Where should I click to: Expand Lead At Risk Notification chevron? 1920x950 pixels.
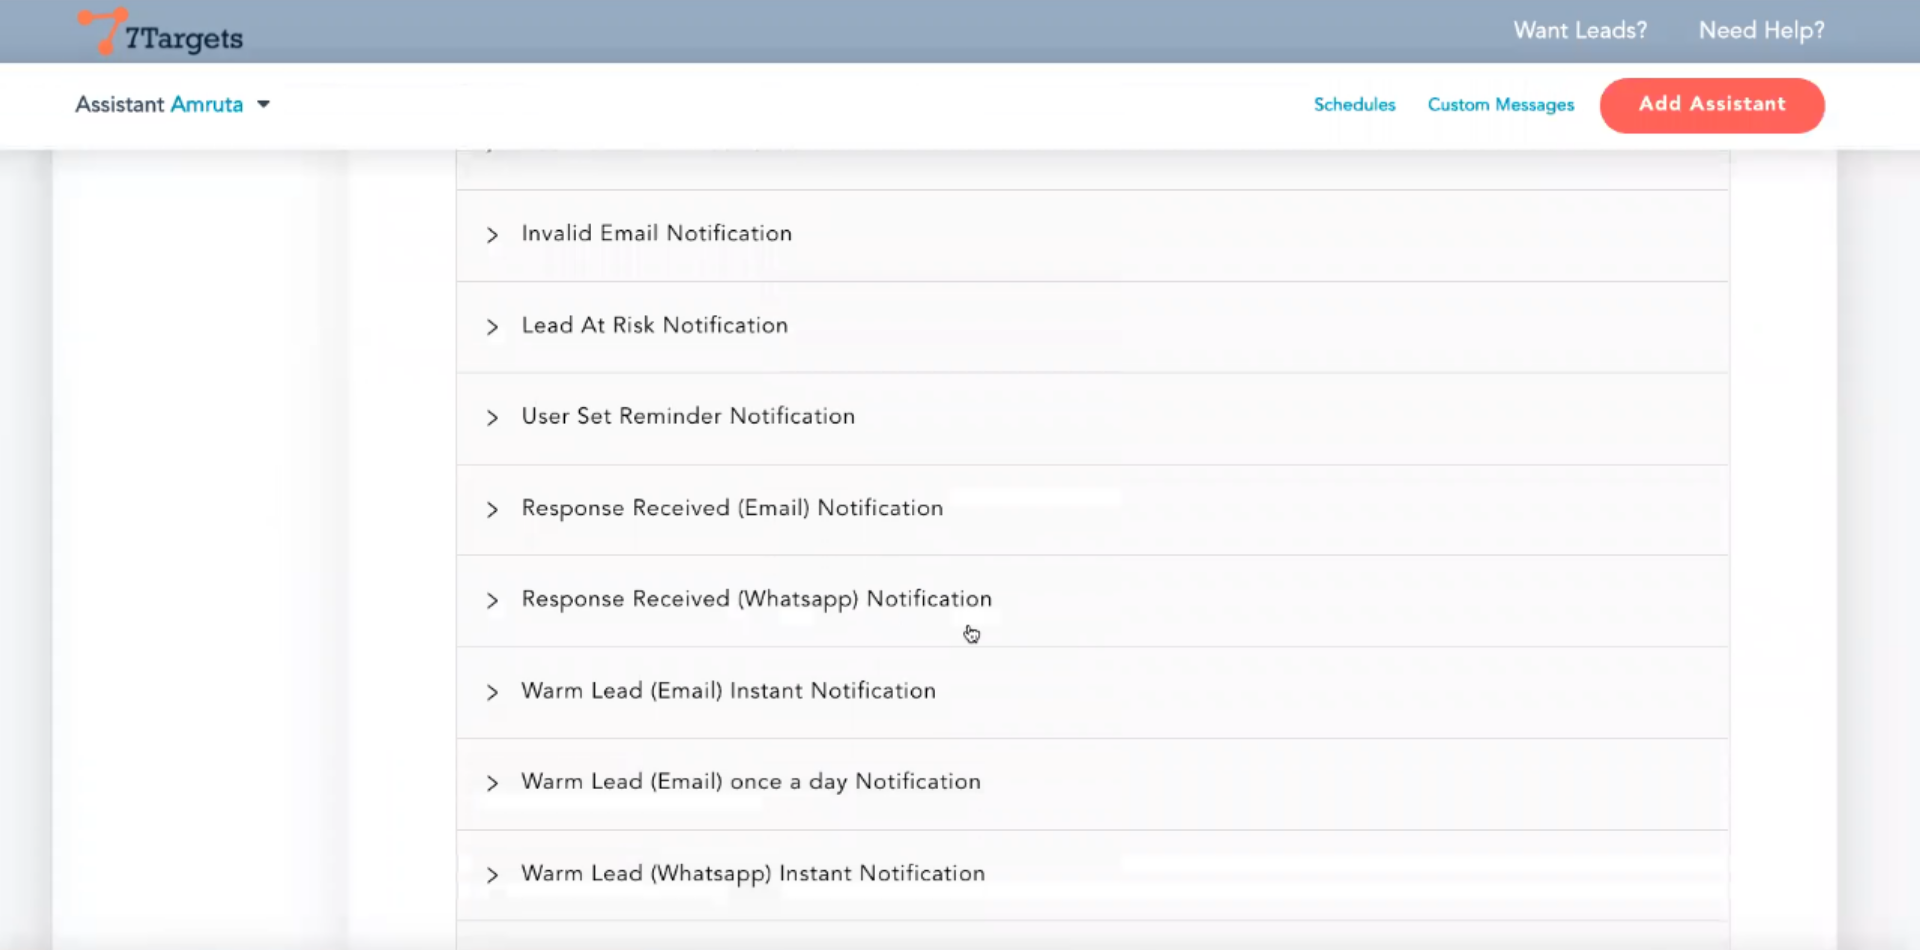pos(492,327)
